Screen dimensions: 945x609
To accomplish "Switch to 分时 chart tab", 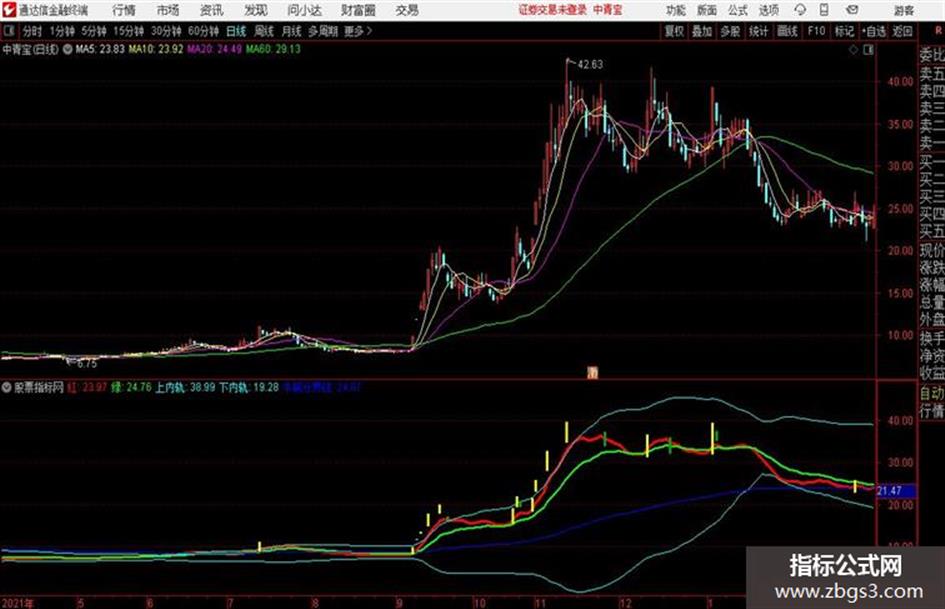I will 33,31.
